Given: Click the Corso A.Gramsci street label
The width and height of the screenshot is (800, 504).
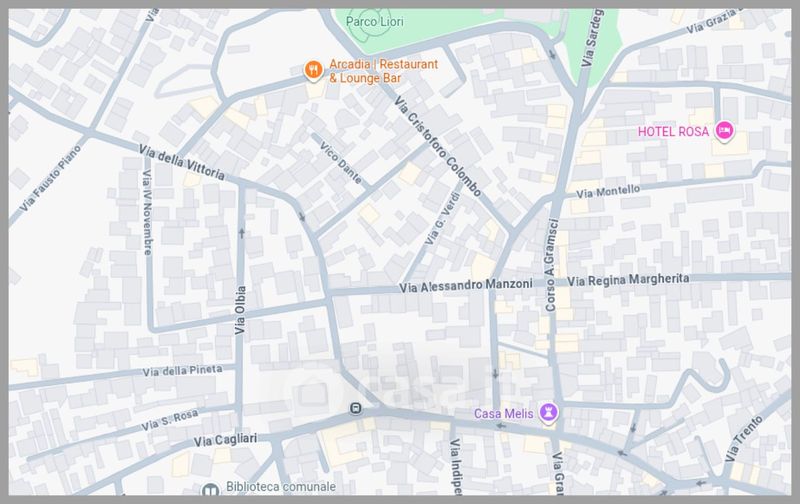Looking at the screenshot, I should point(550,265).
